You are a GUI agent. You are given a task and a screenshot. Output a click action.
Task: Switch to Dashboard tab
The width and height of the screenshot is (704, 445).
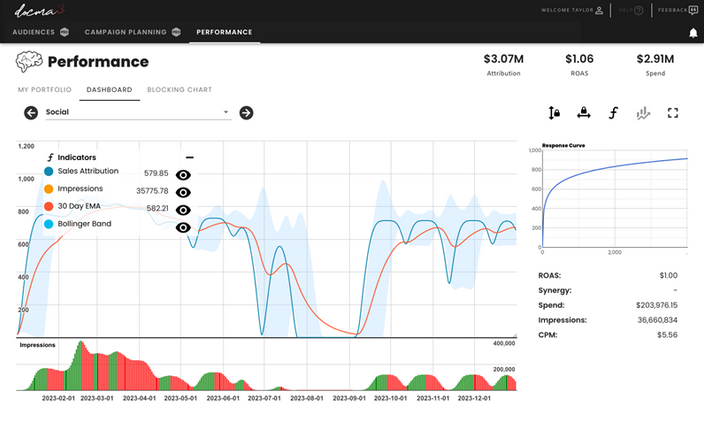[109, 89]
